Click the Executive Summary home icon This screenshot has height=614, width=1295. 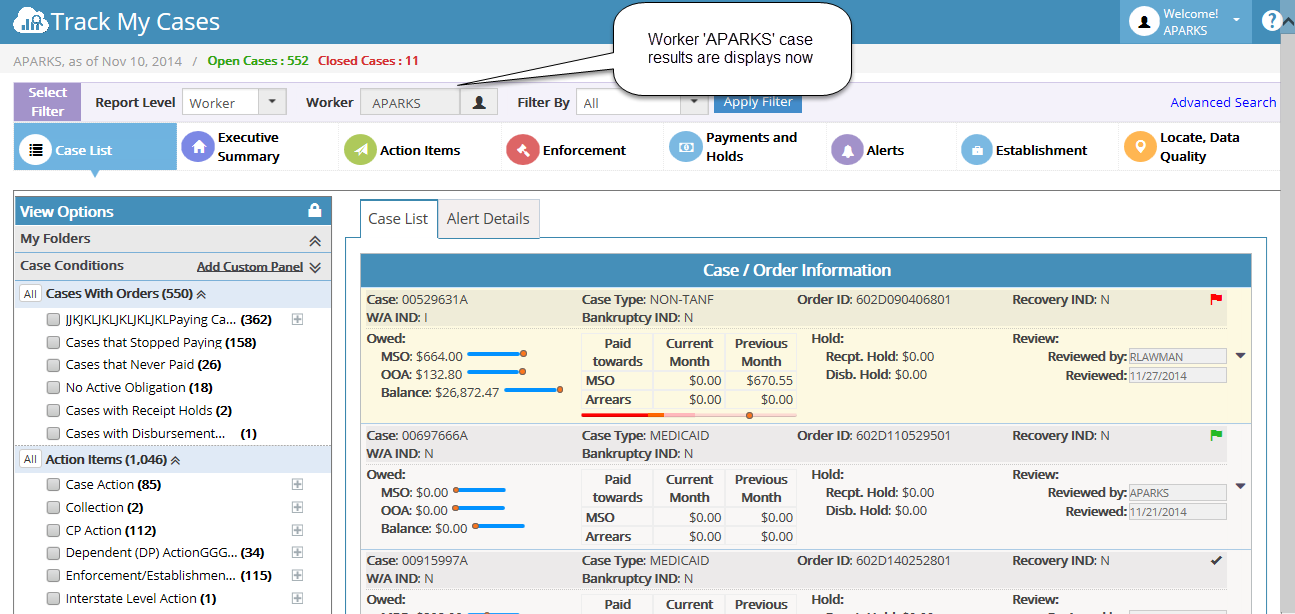198,147
